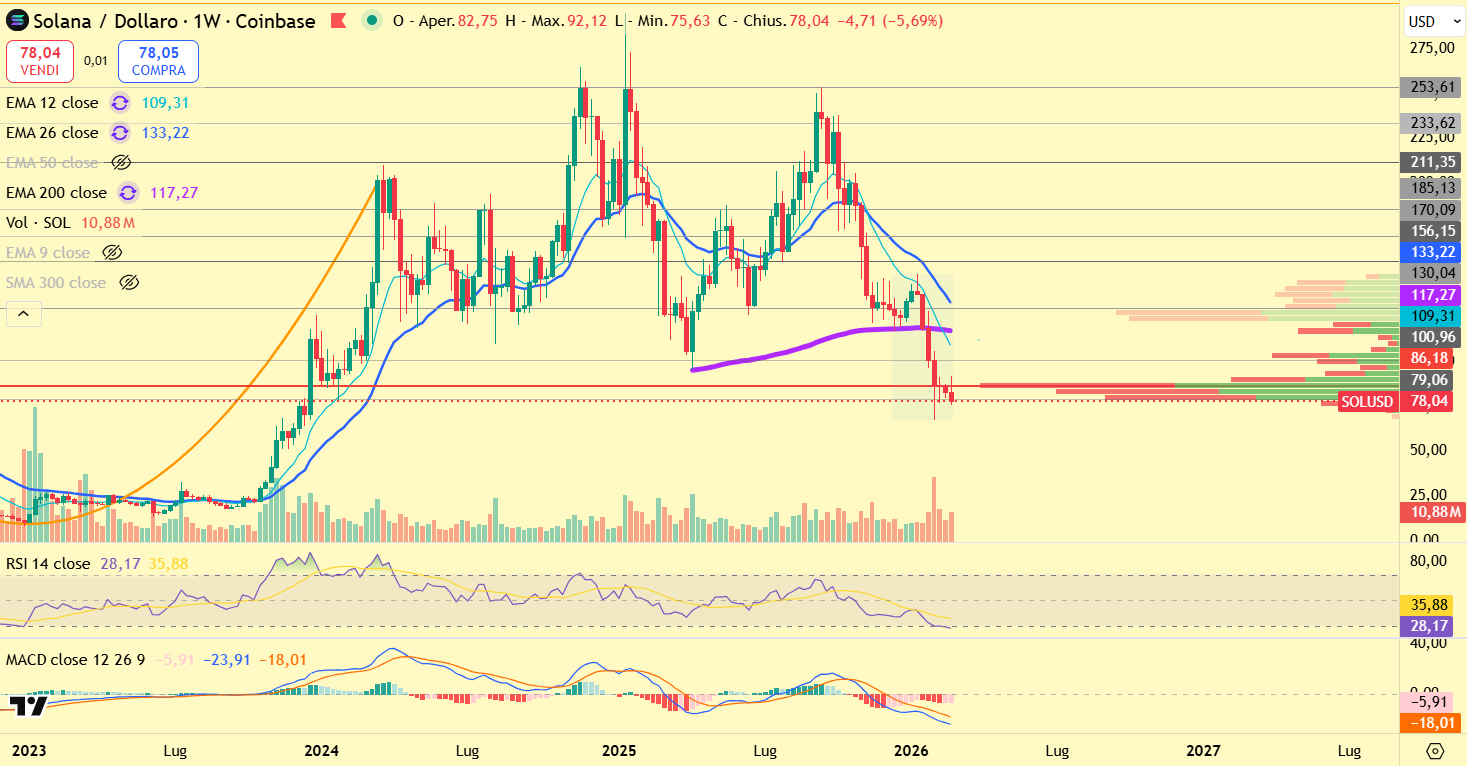The height and width of the screenshot is (766, 1467).
Task: Click Coinbase in the symbol title
Action: 273,20
